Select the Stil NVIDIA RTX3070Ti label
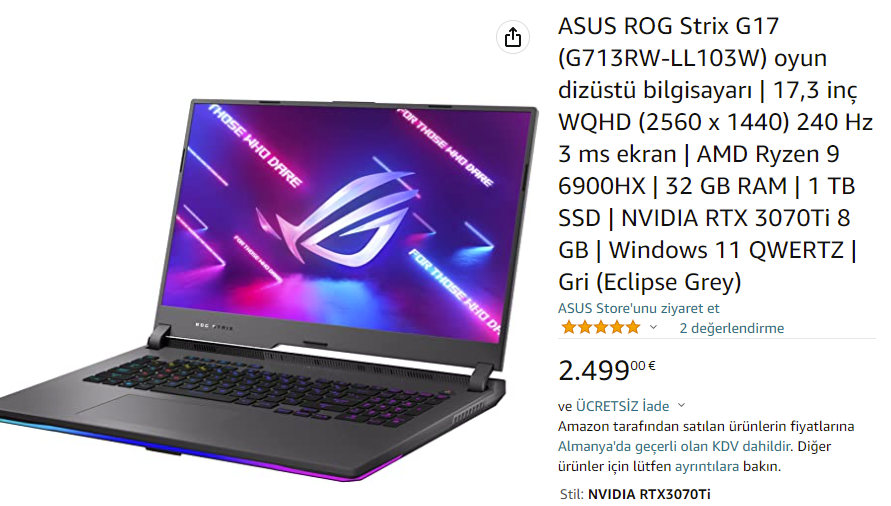891x506 pixels. point(635,493)
